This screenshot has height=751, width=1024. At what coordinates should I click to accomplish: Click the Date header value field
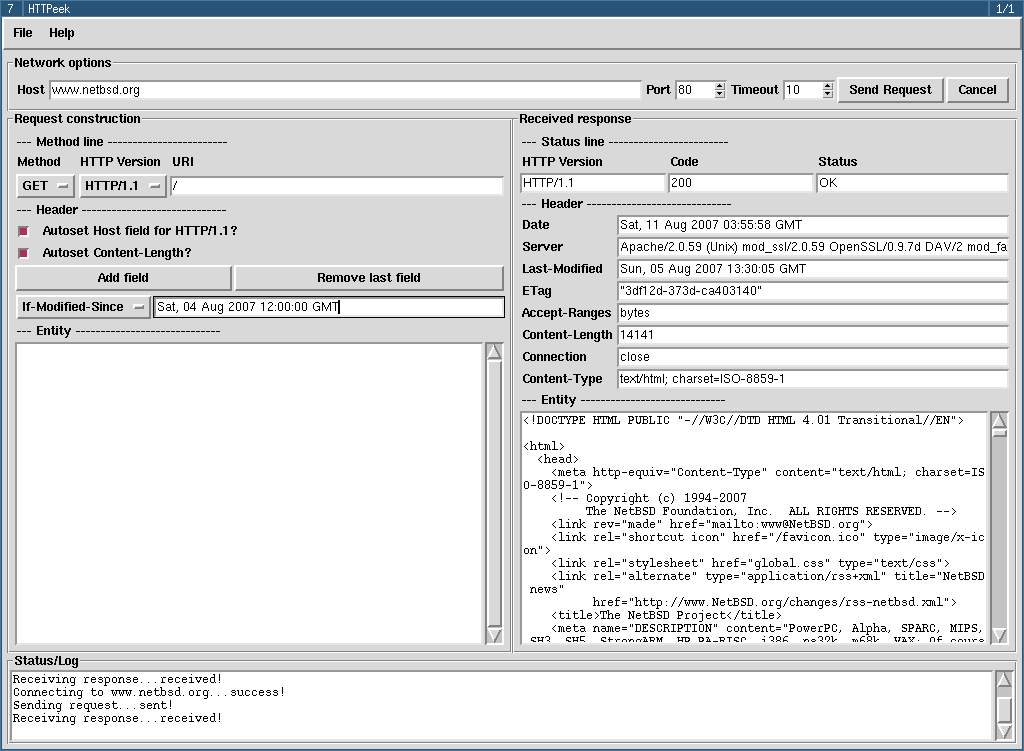[x=812, y=225]
